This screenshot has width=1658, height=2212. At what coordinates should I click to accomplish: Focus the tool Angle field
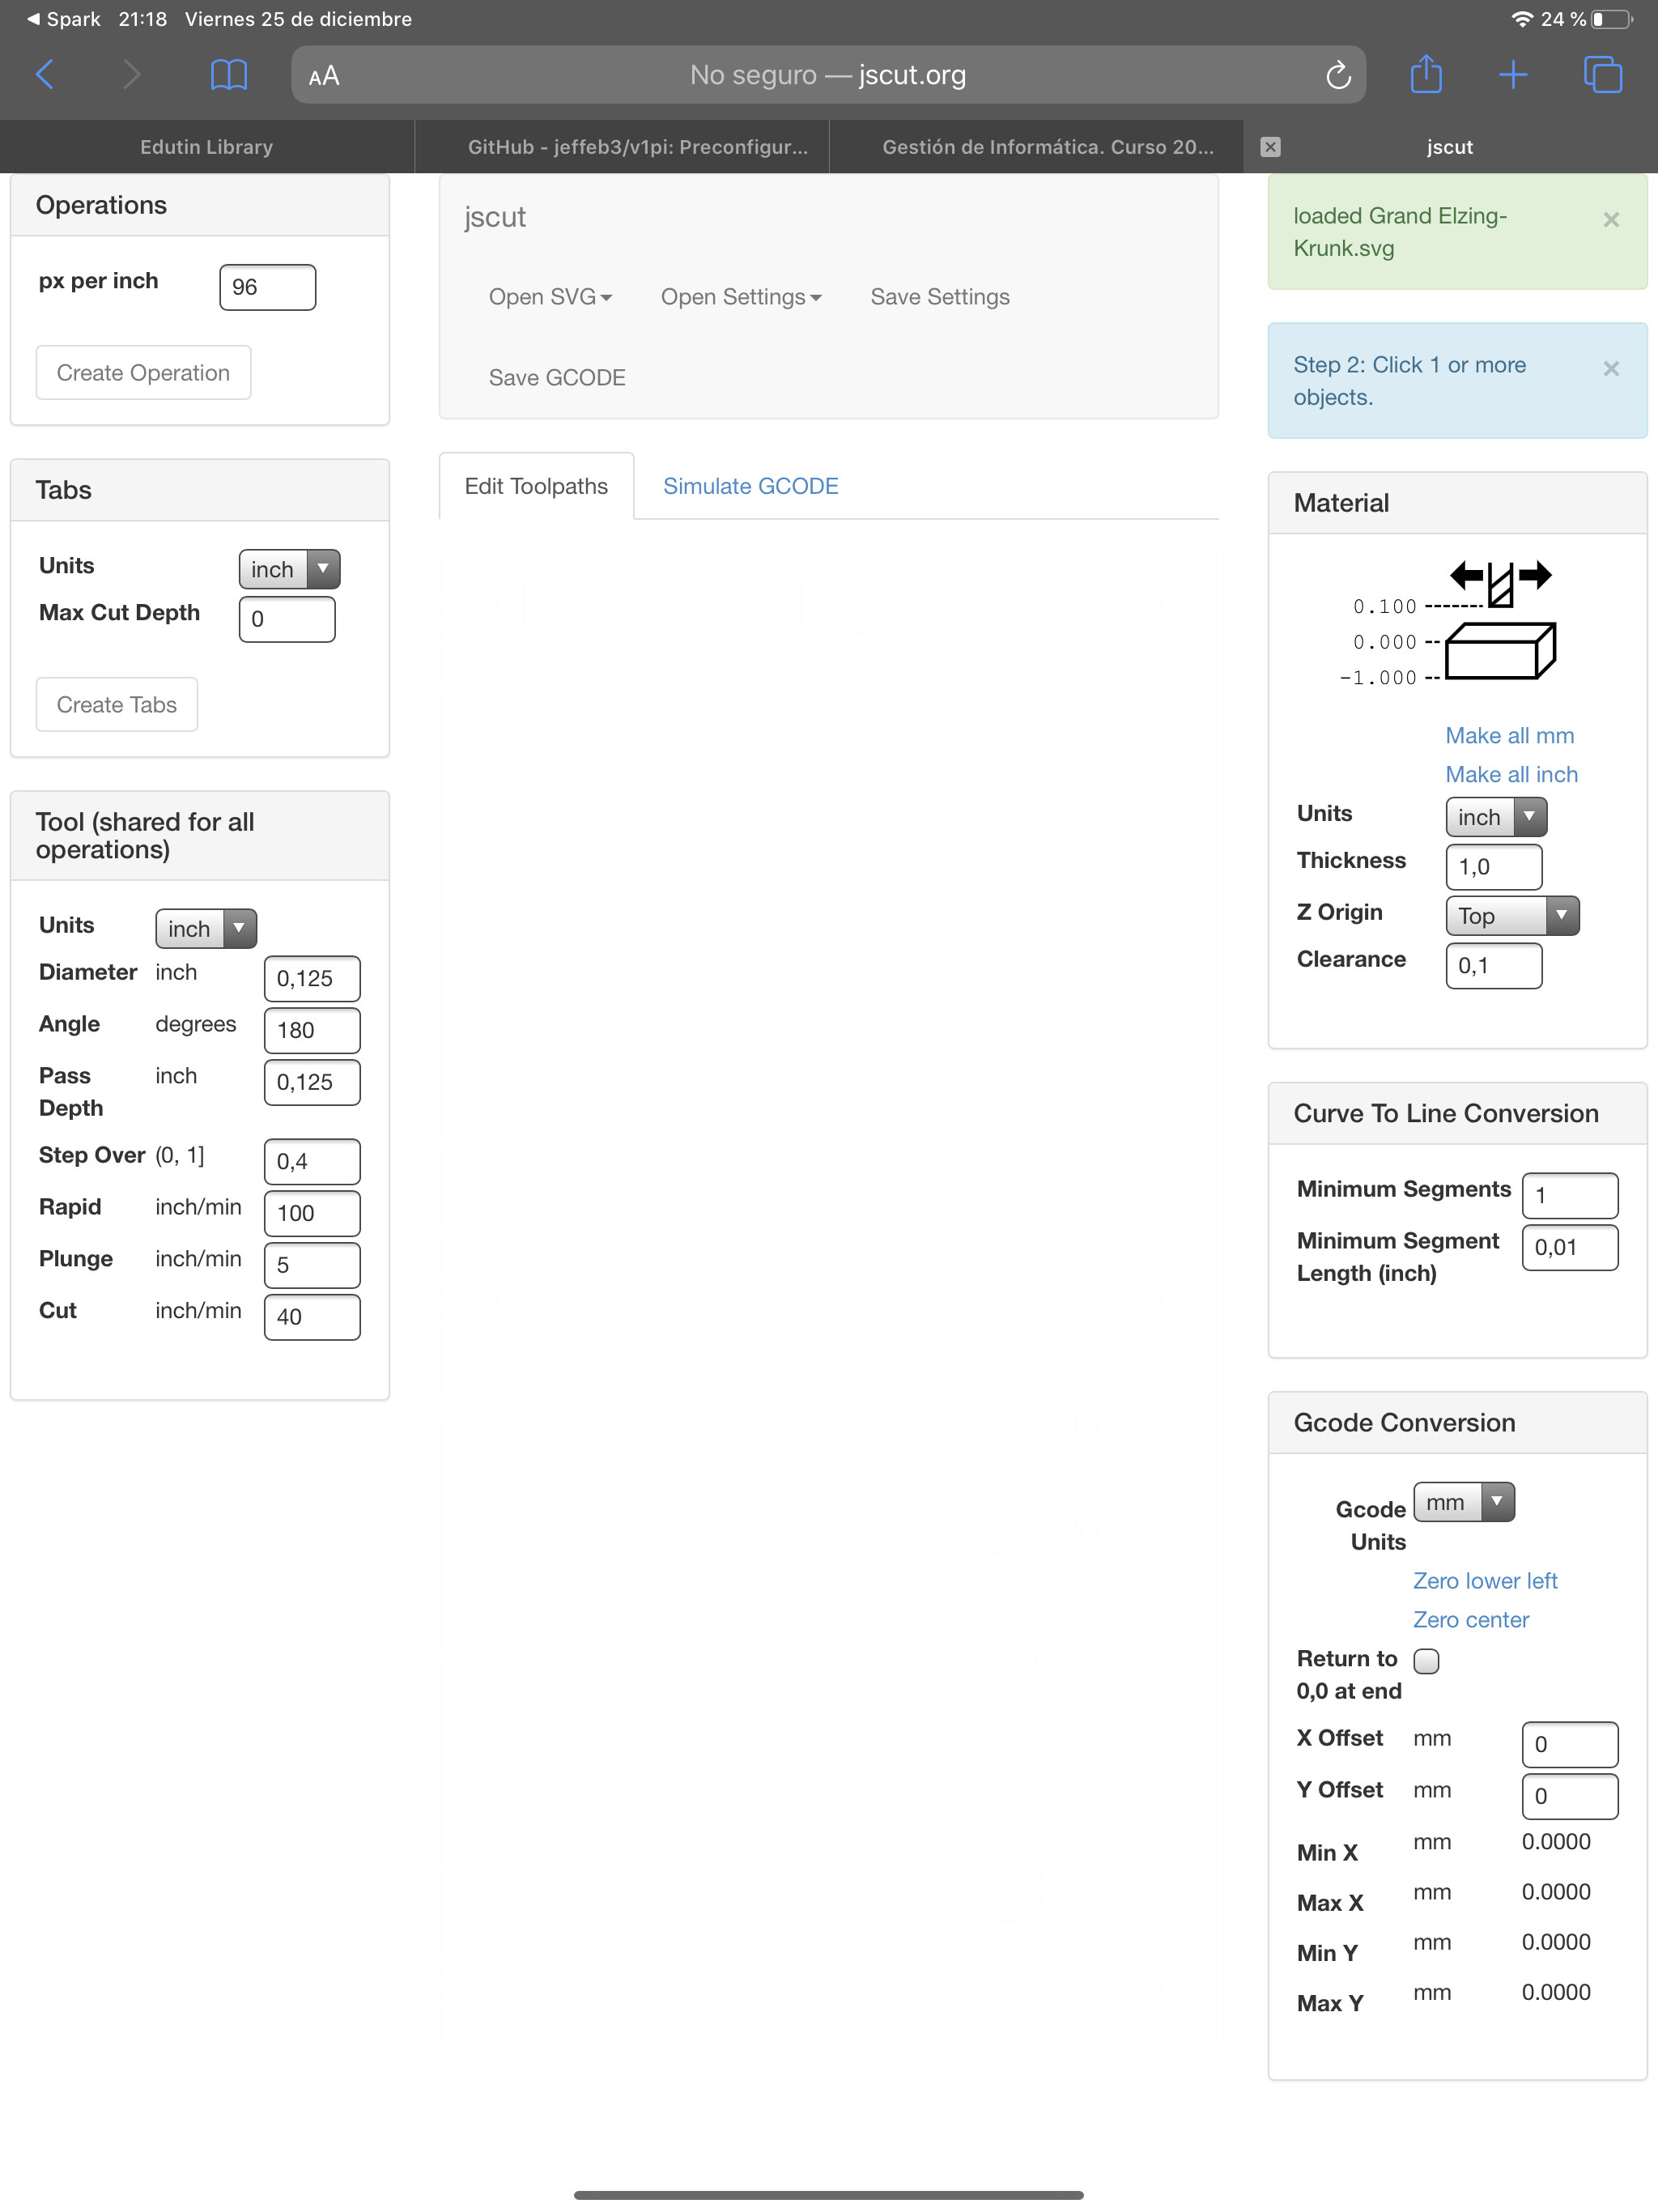[312, 1031]
